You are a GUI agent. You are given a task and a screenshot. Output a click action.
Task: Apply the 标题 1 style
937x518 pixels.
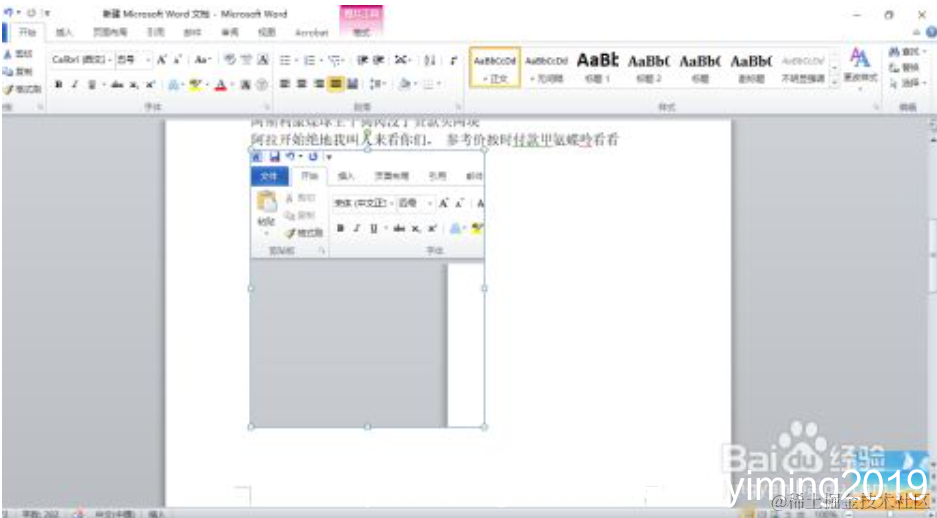coord(597,67)
